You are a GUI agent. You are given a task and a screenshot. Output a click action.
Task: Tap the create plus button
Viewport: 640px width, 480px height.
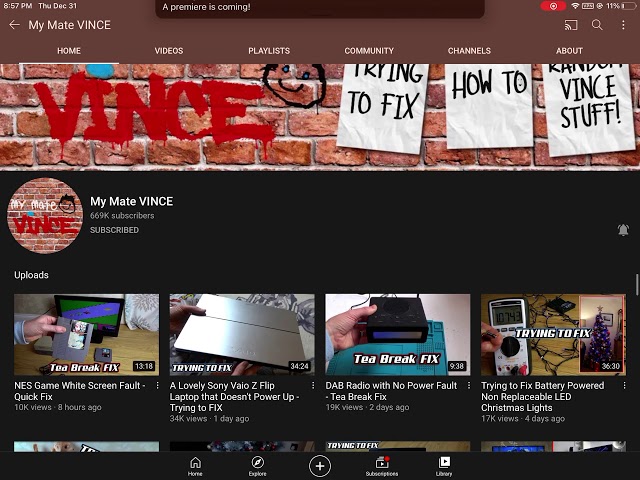pyautogui.click(x=320, y=466)
